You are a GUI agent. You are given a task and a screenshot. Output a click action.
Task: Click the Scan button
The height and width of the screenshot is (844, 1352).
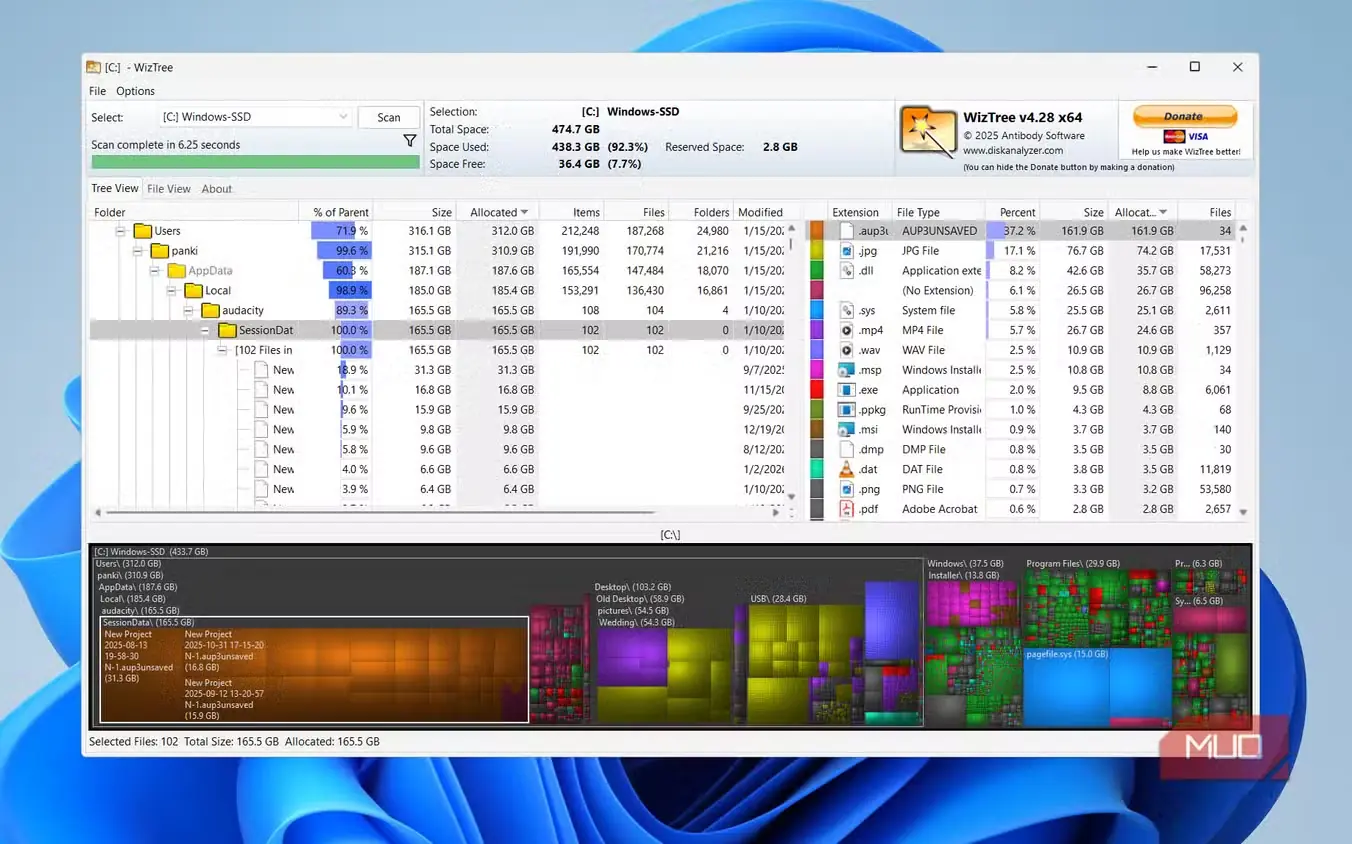click(389, 117)
